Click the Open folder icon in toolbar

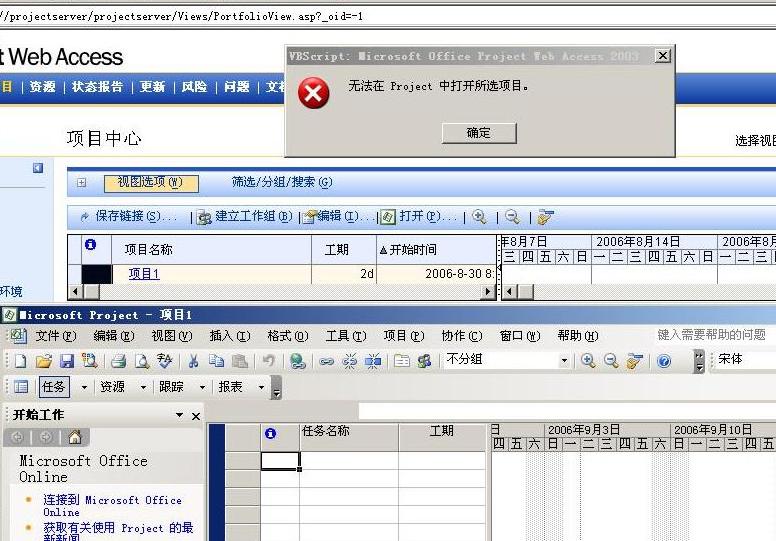point(44,361)
